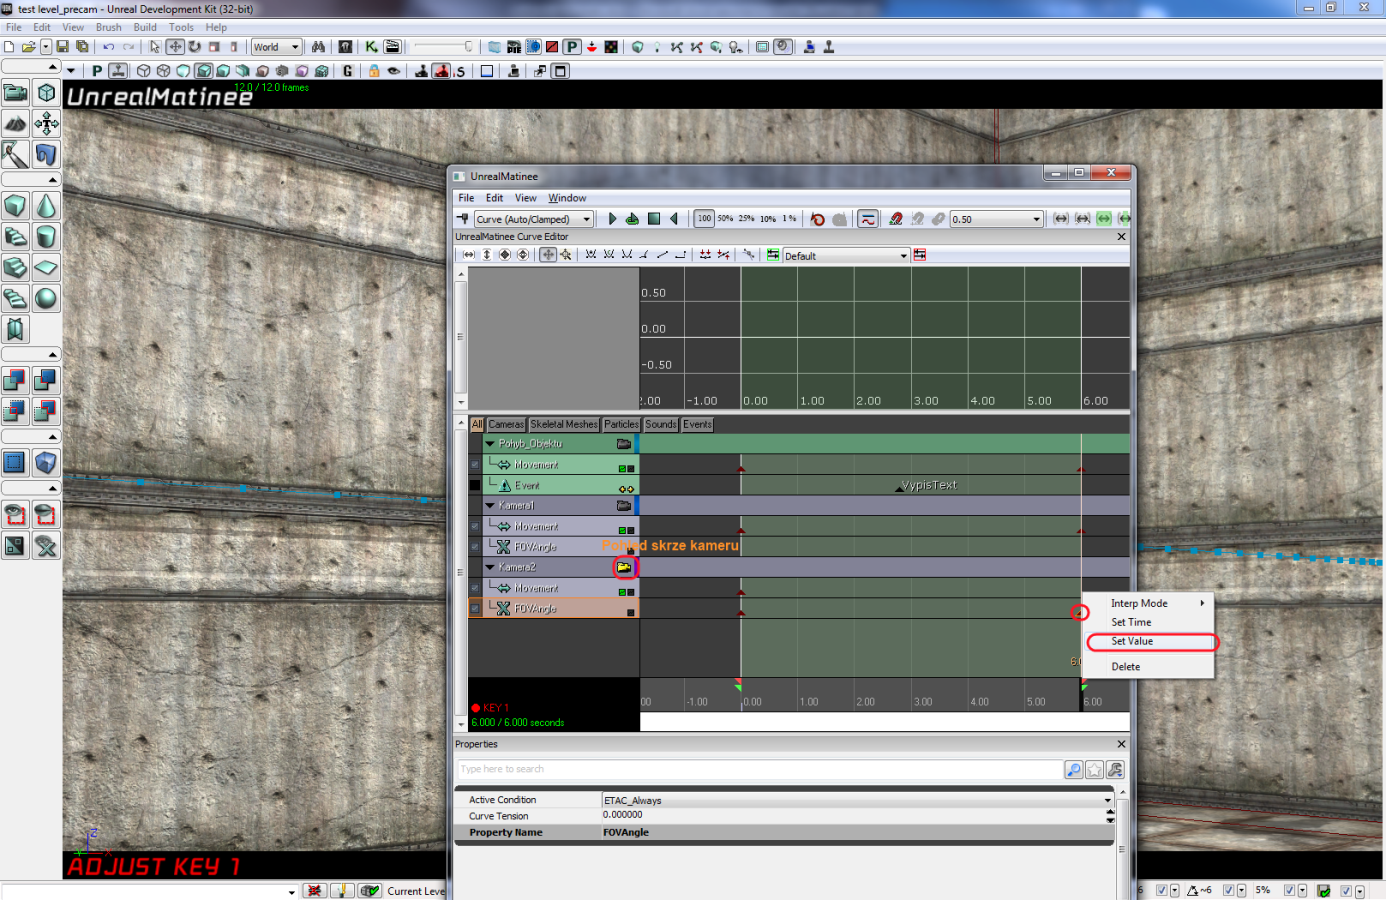
Task: Click the Fit Horizontally icon in Curve Editor
Action: [x=468, y=255]
